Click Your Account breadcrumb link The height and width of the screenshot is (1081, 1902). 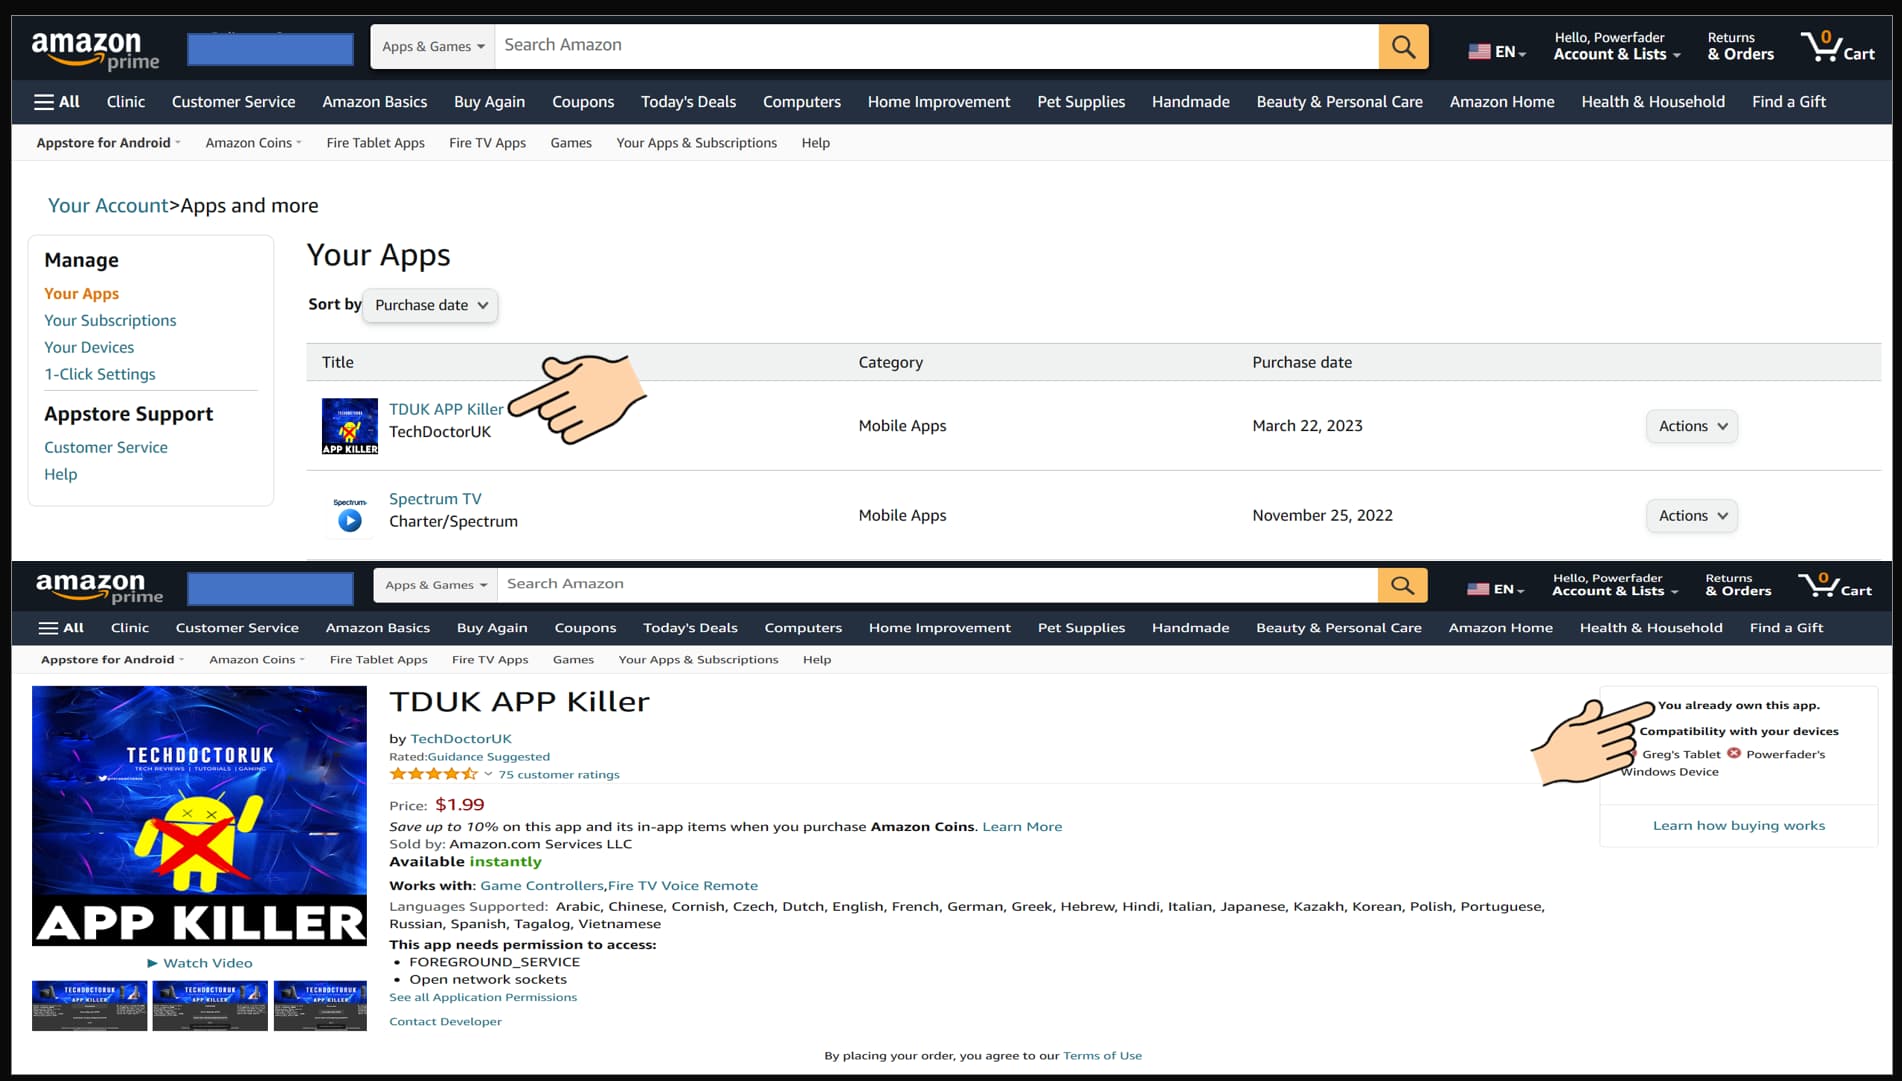108,206
